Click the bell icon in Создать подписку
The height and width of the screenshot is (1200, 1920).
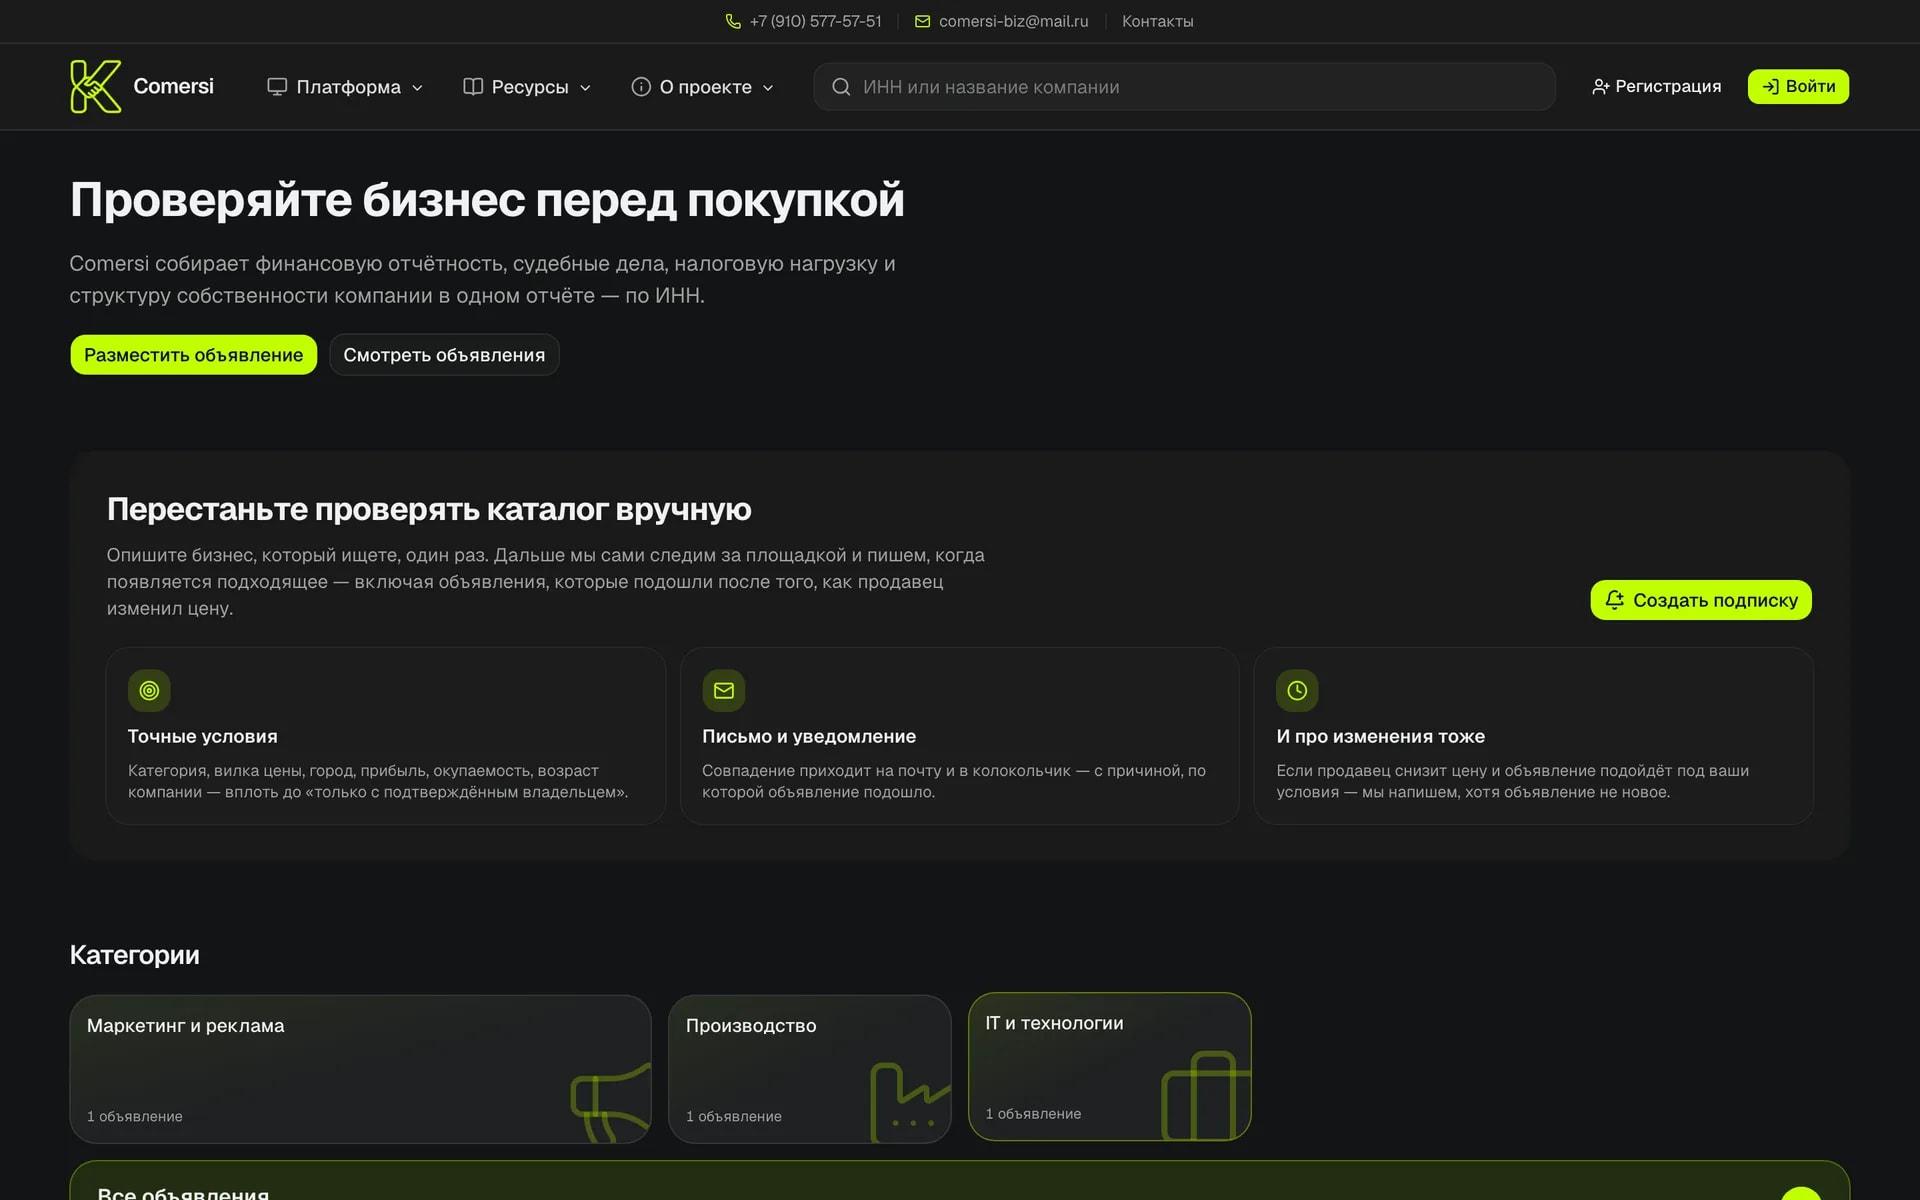[1614, 600]
